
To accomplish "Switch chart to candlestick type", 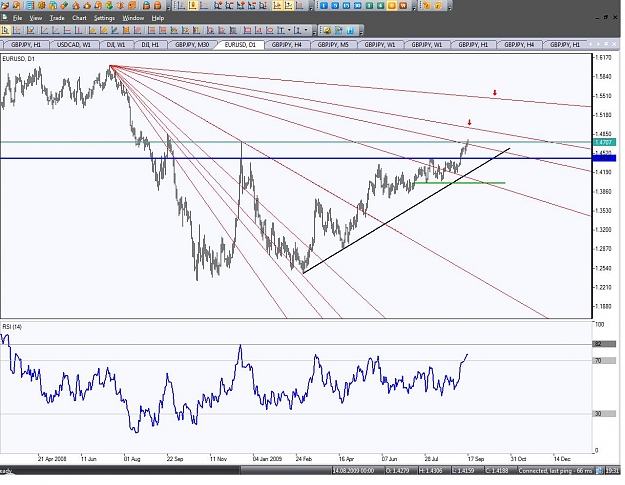I will point(193,6).
